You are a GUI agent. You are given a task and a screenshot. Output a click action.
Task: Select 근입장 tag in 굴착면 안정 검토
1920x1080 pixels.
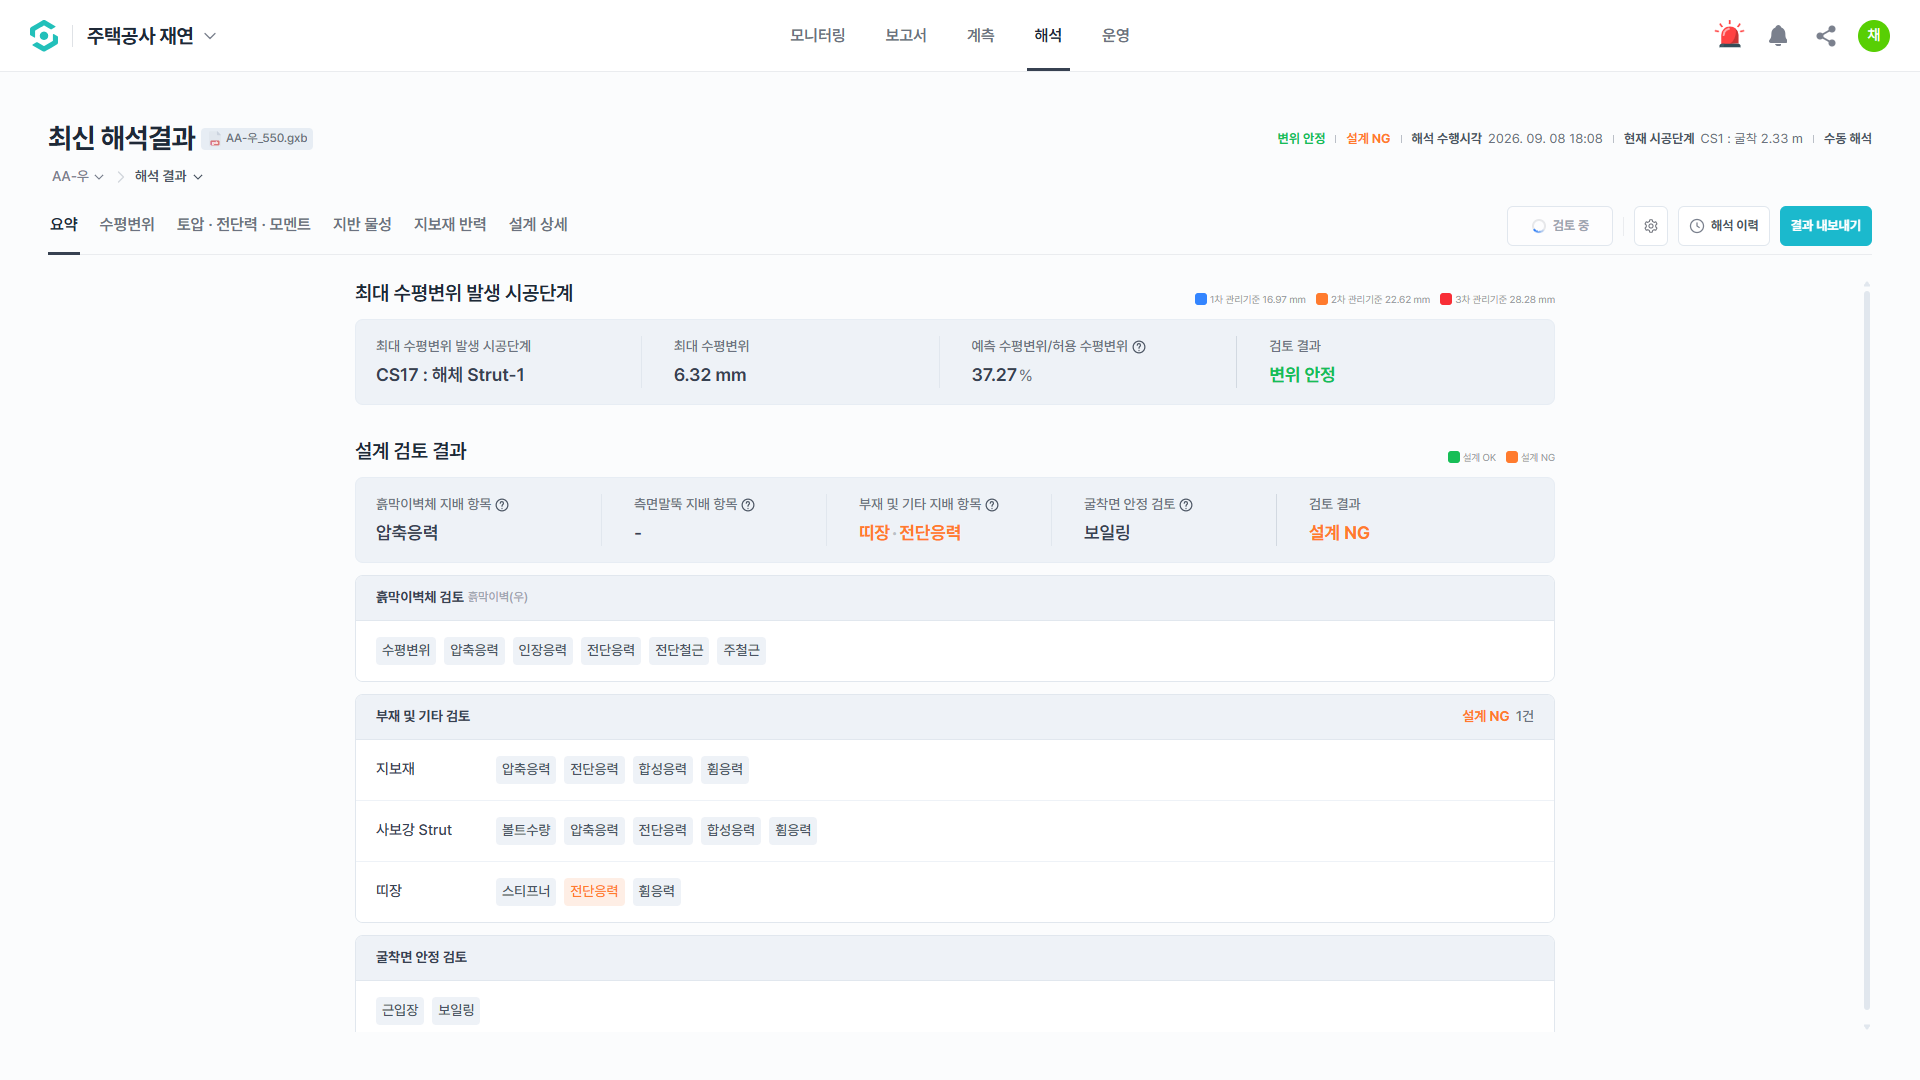[x=400, y=1011]
